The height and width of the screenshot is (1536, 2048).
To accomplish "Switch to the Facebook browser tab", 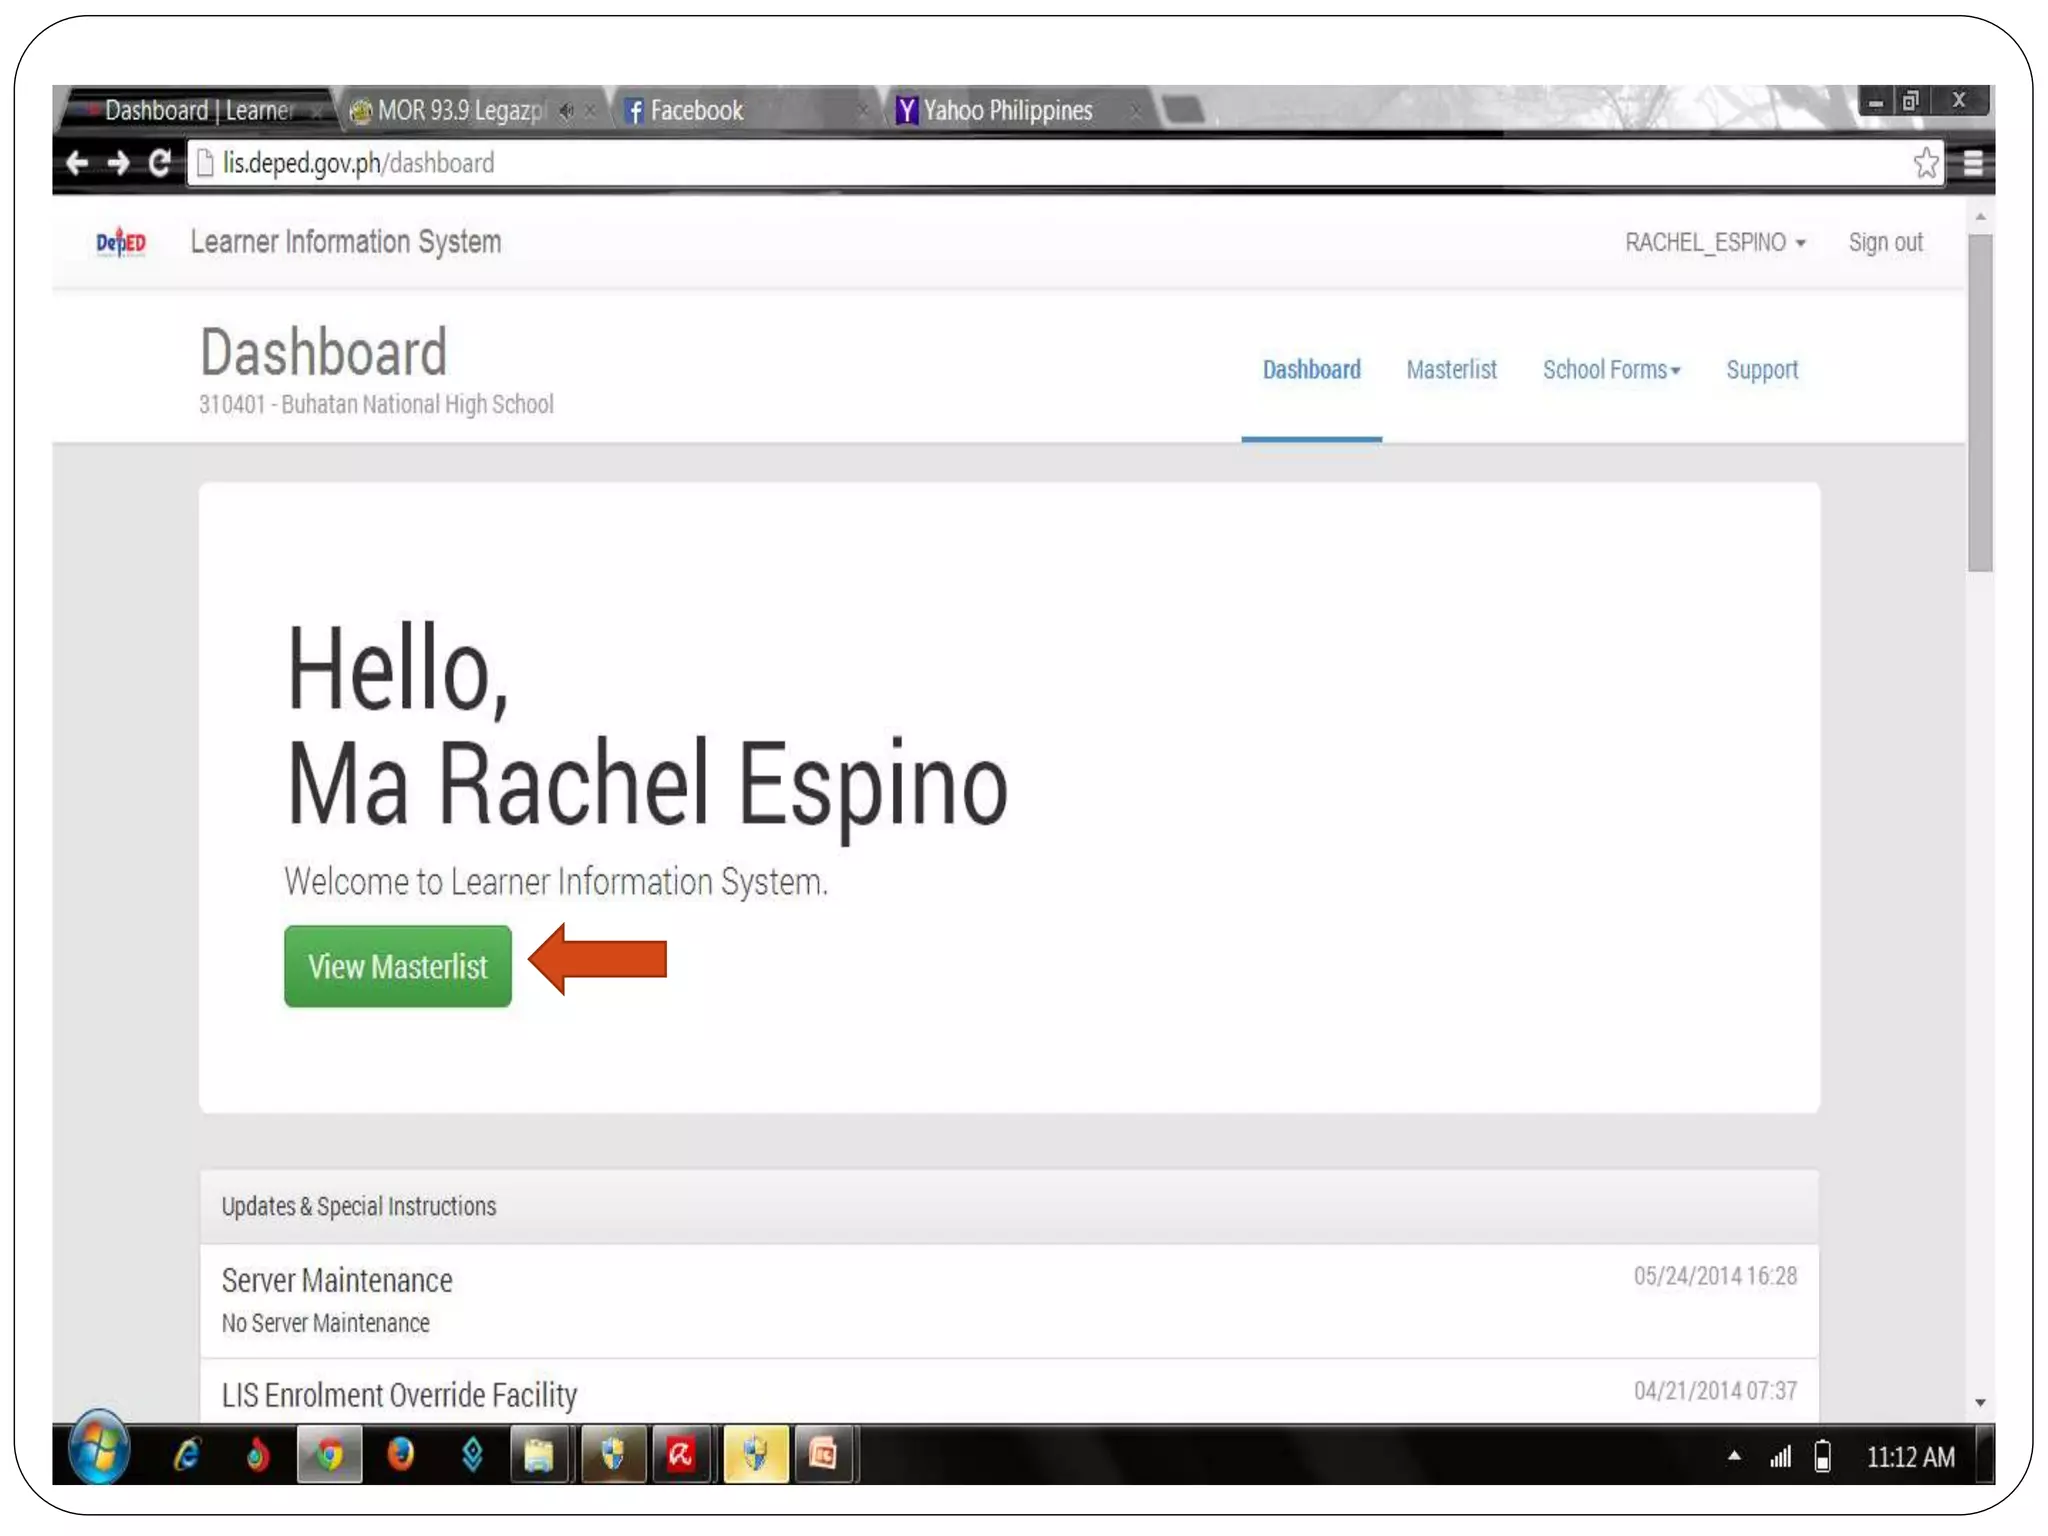I will click(x=697, y=111).
